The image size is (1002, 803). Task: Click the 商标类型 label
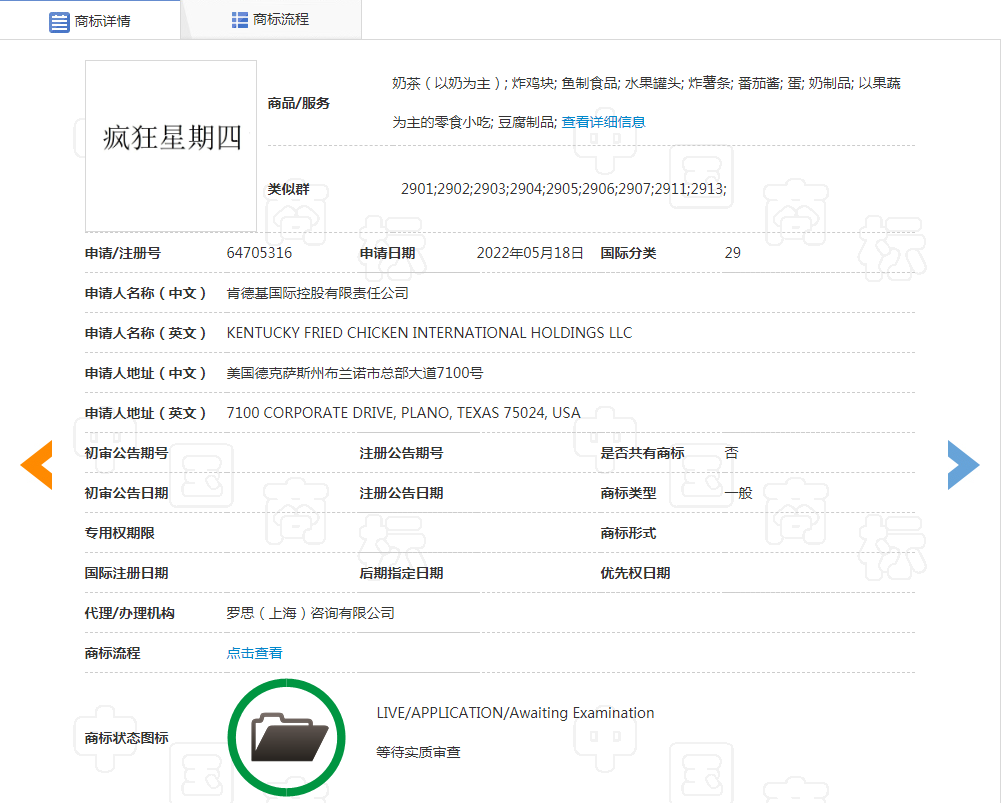pyautogui.click(x=628, y=493)
